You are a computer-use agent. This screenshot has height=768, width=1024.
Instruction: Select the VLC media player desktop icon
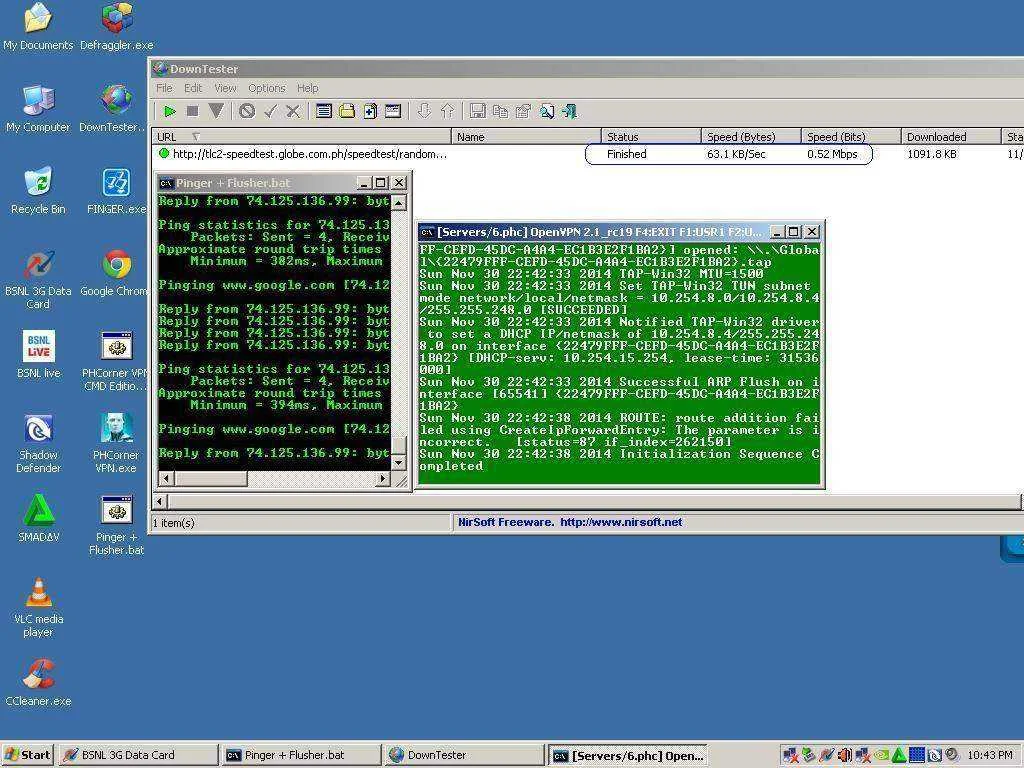(38, 607)
